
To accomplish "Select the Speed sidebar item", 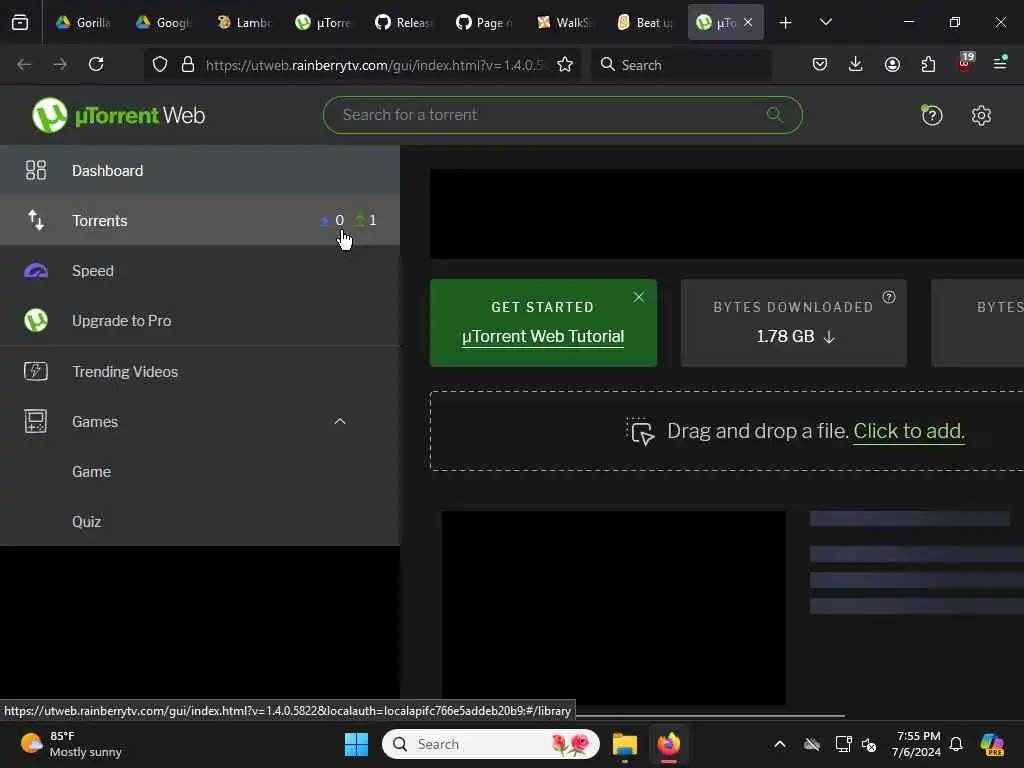I will 200,271.
